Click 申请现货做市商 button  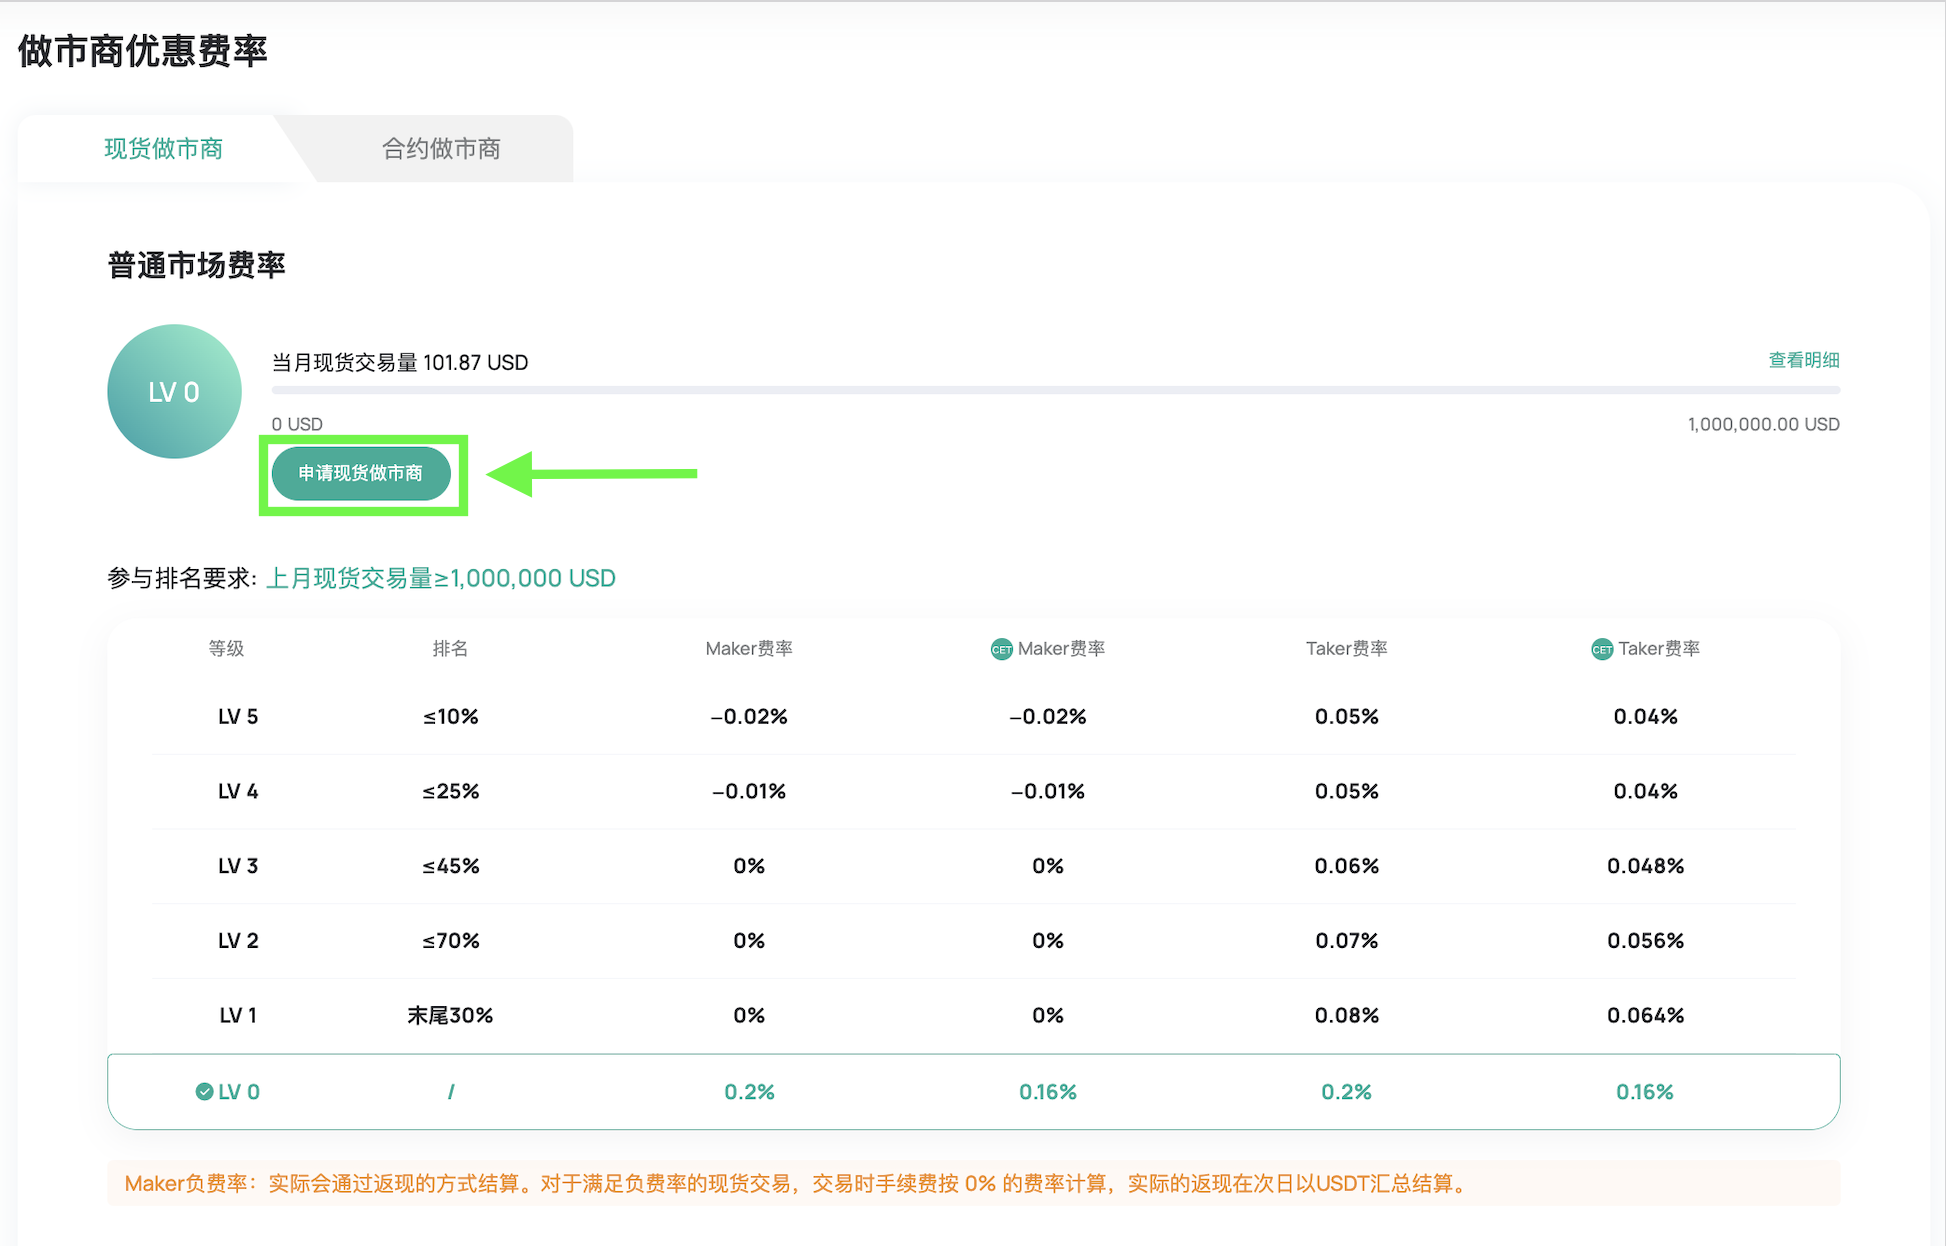click(x=361, y=473)
